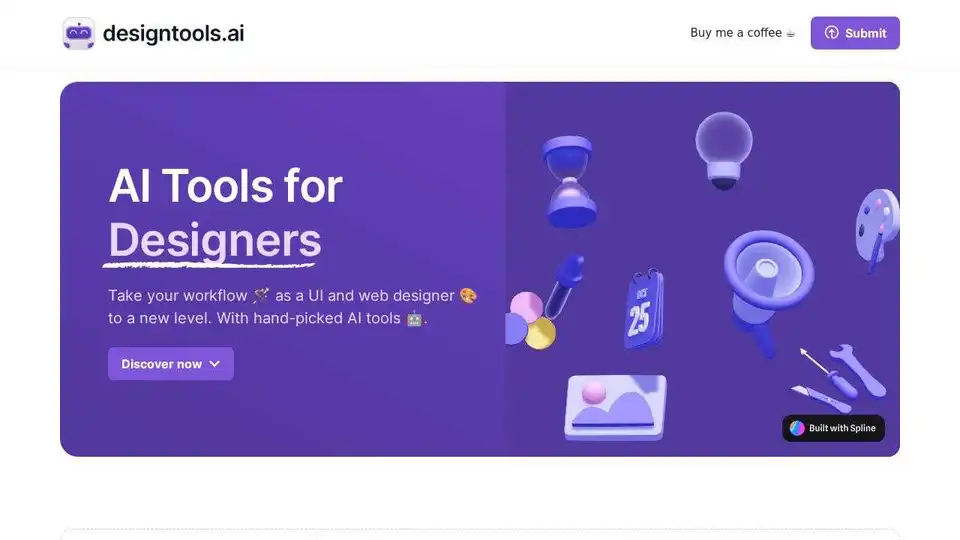Click the colorful Spline logo circle
The image size is (960, 540).
(797, 428)
